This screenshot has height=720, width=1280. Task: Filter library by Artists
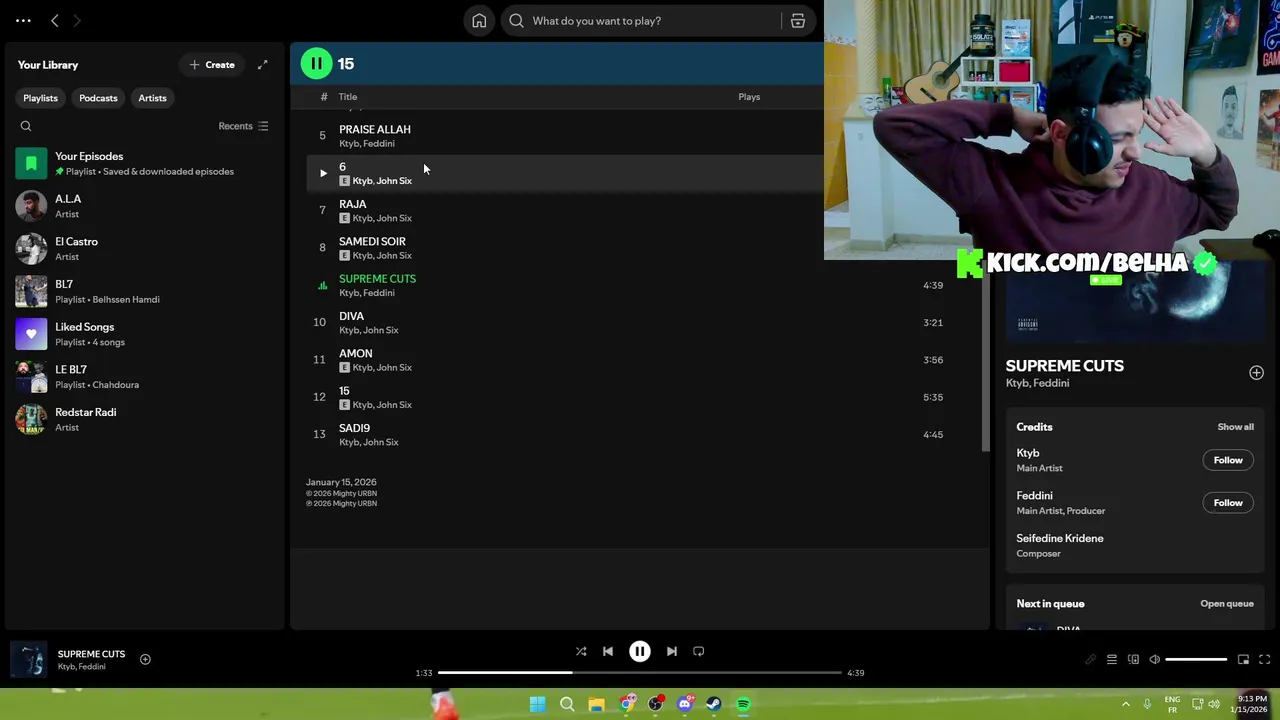coord(152,98)
